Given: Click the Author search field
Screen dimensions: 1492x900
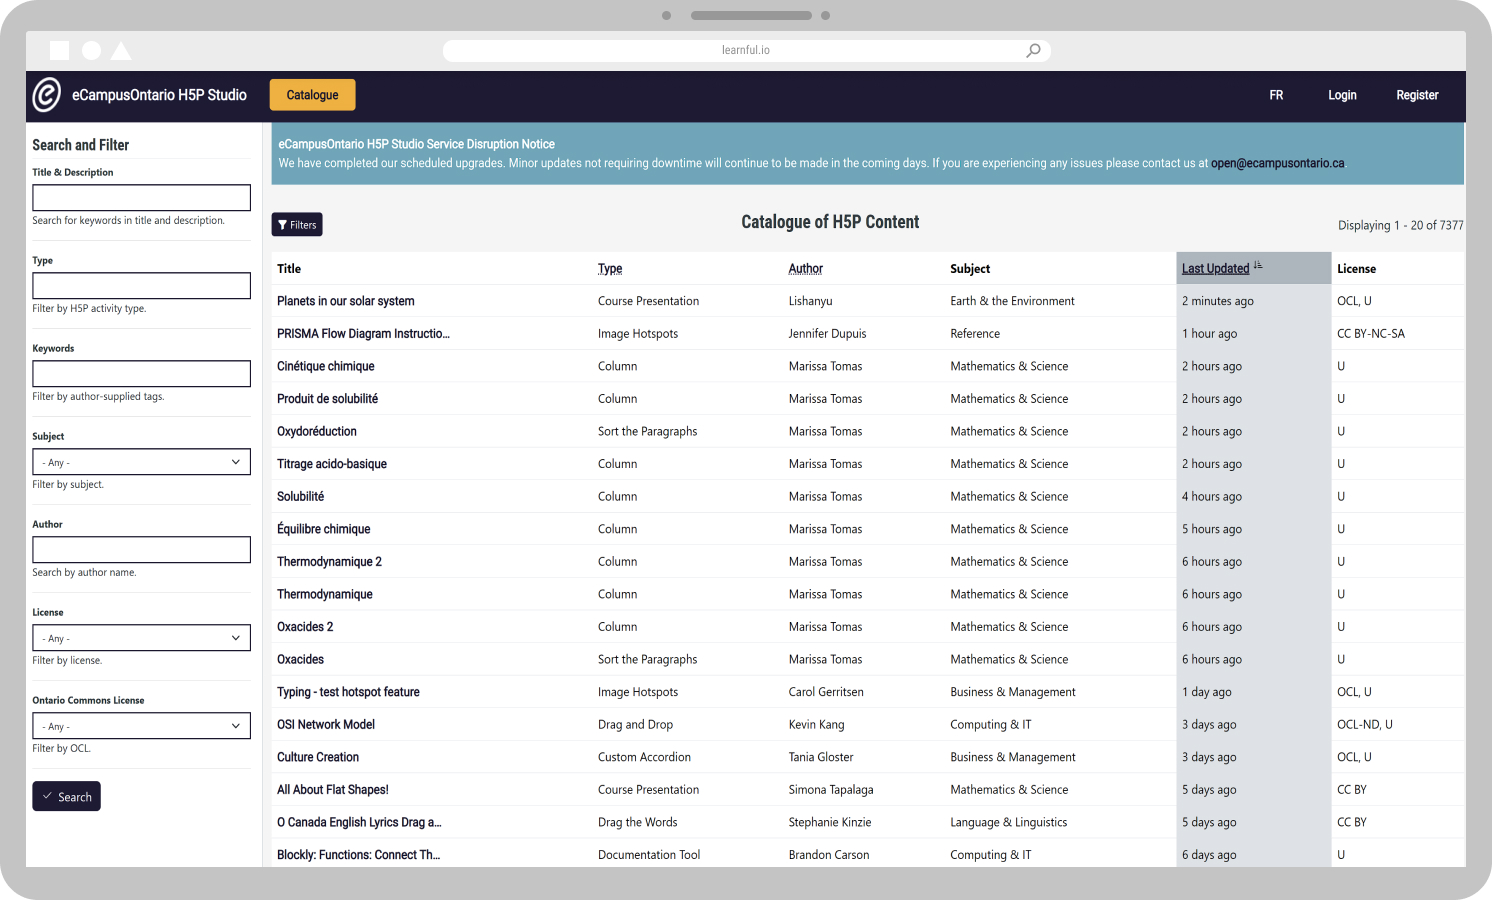Looking at the screenshot, I should coord(140,549).
